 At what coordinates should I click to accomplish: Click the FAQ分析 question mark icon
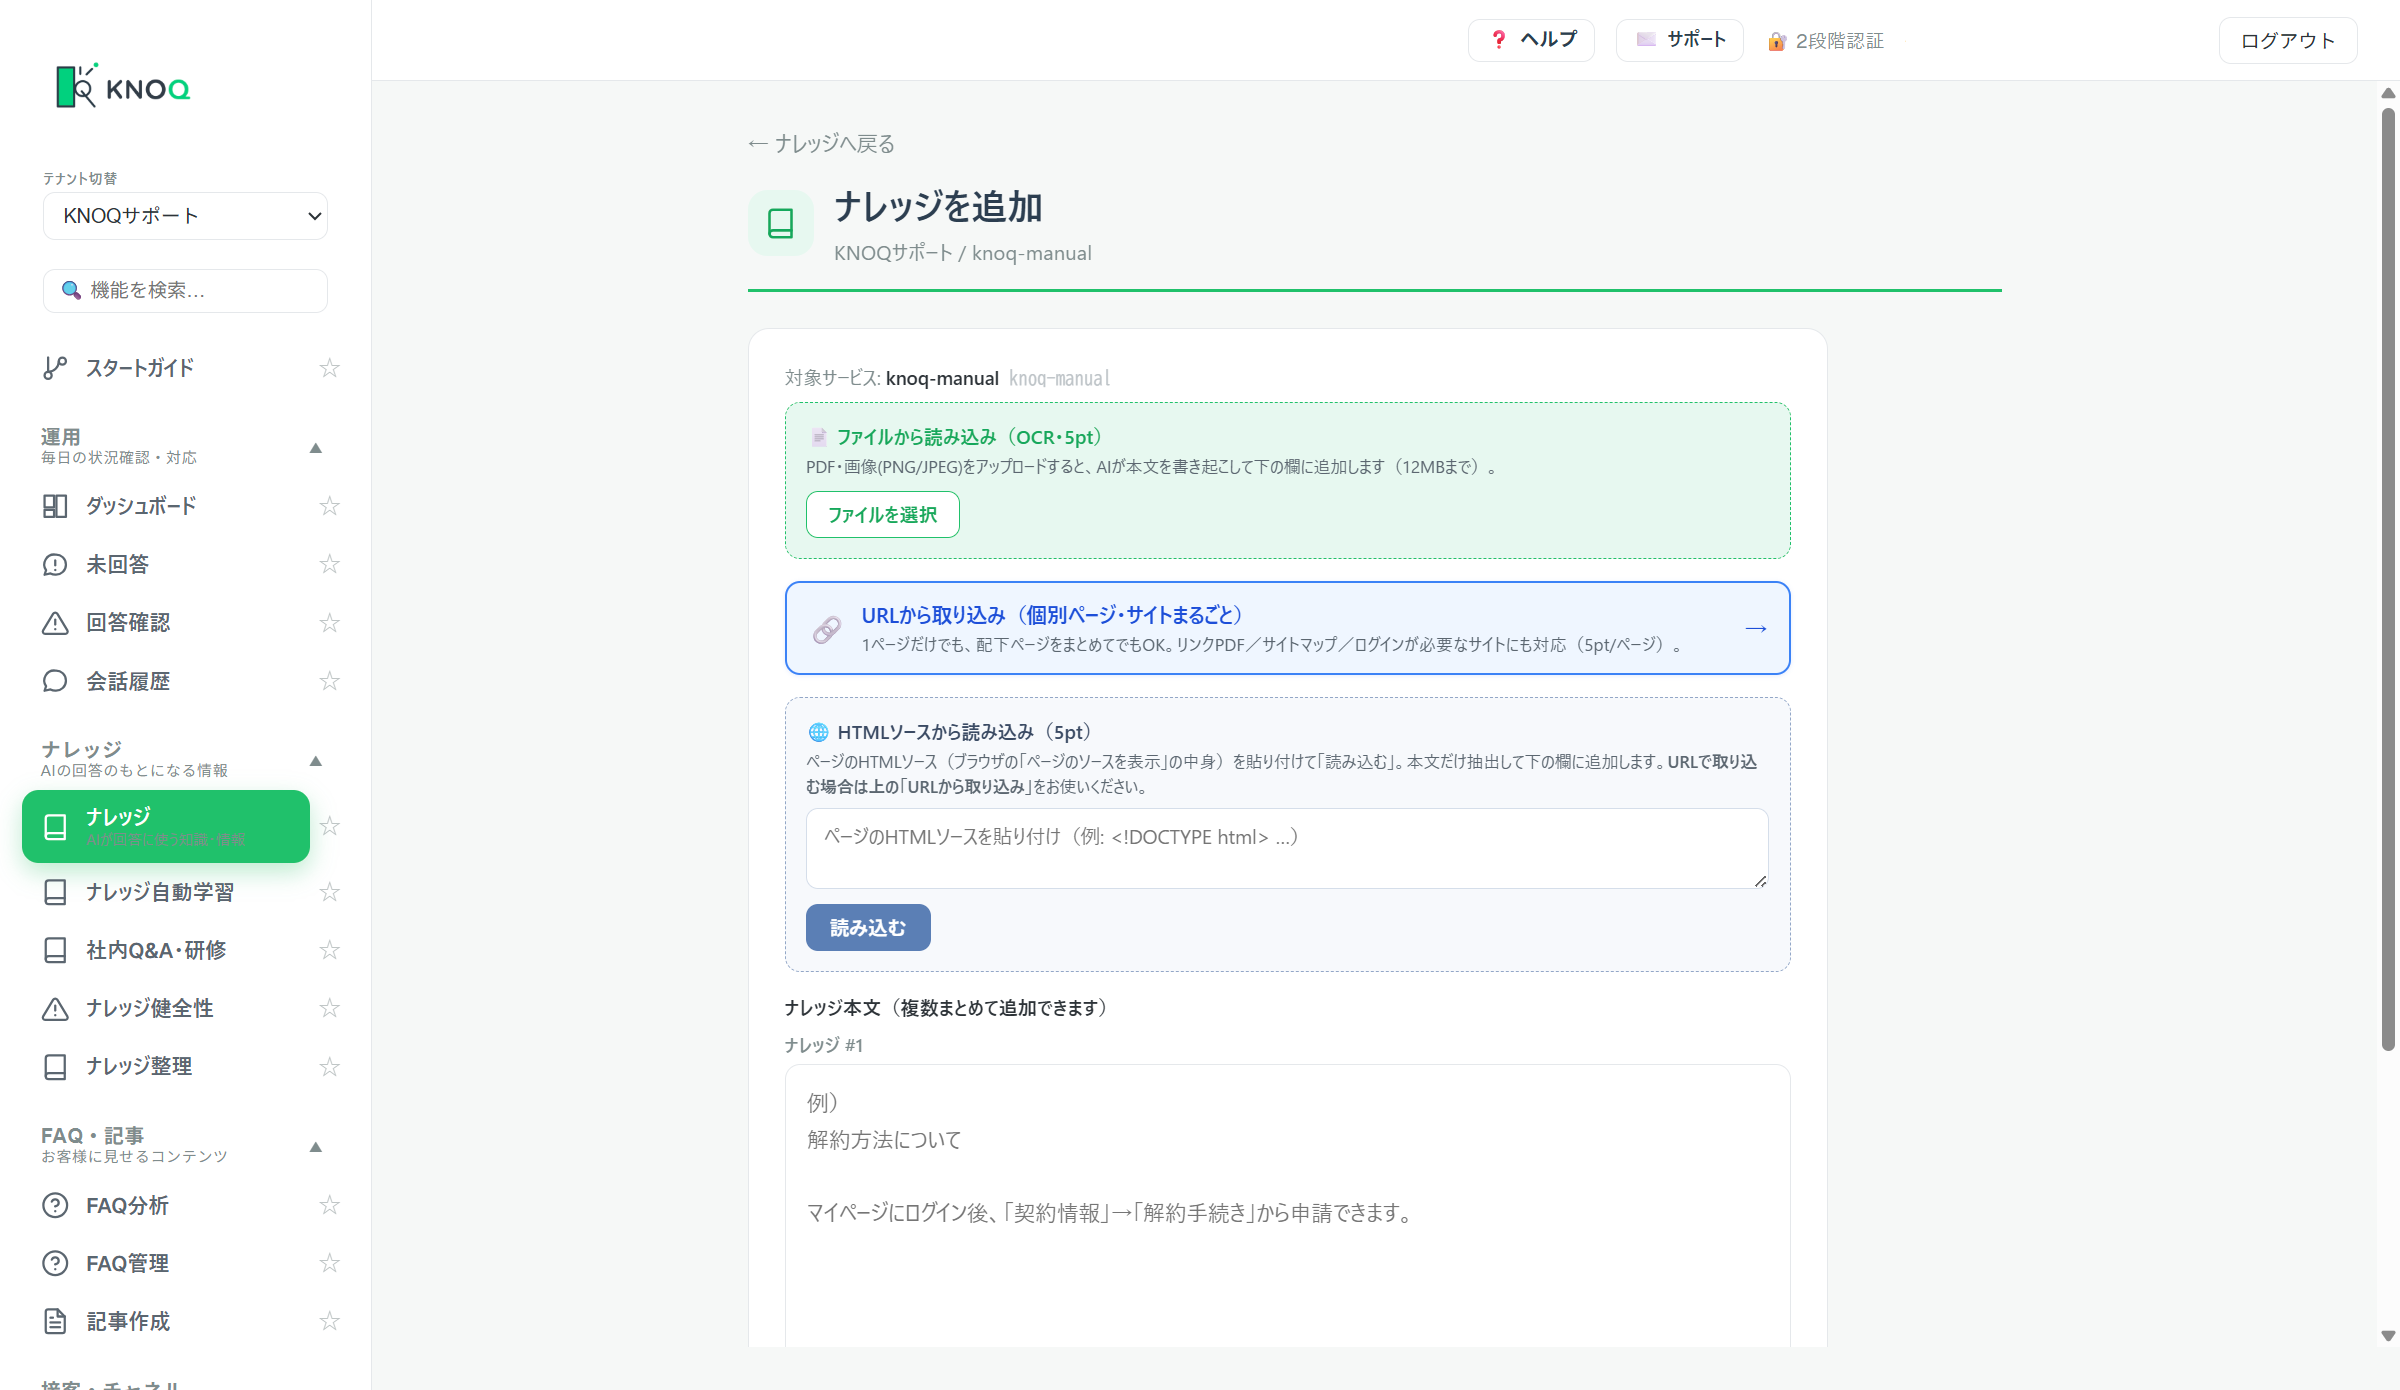point(55,1205)
